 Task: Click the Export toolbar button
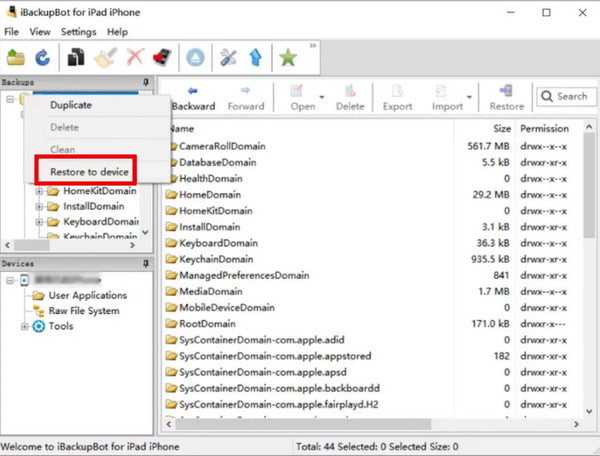[398, 98]
